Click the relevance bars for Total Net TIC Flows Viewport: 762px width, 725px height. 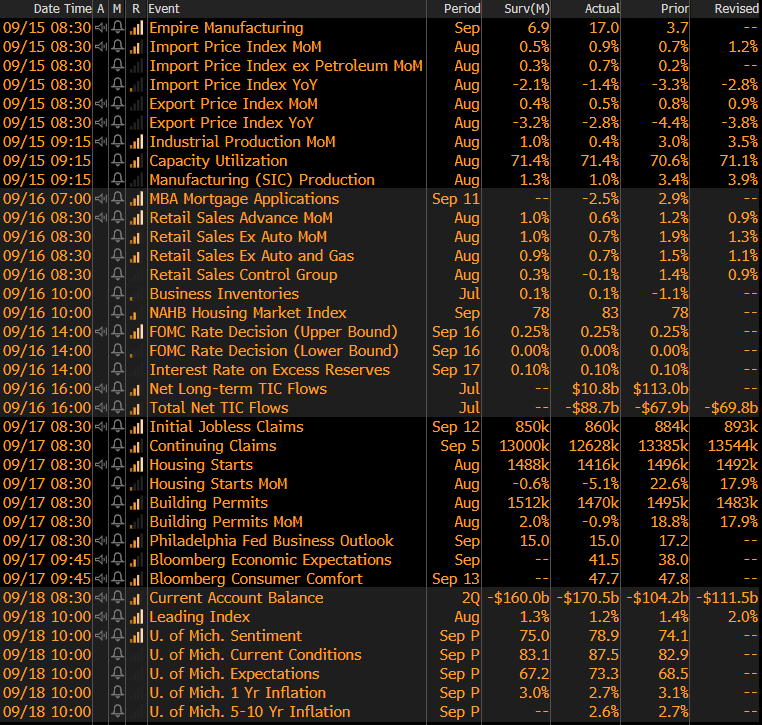point(137,408)
